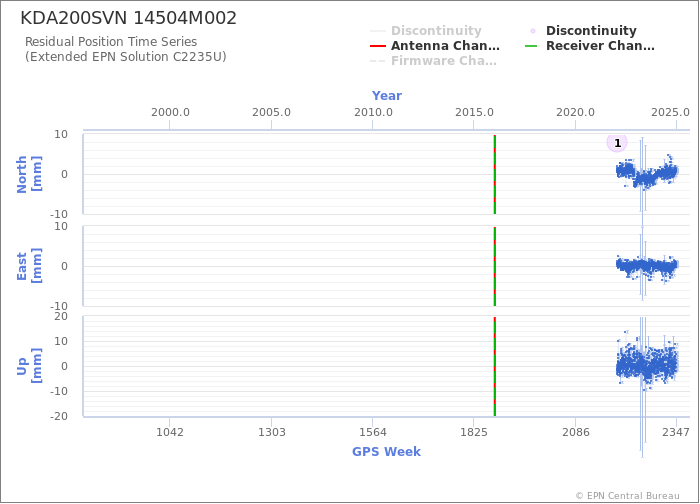Toggle the Antenna Change legend entry
This screenshot has width=700, height=504.
pyautogui.click(x=435, y=46)
